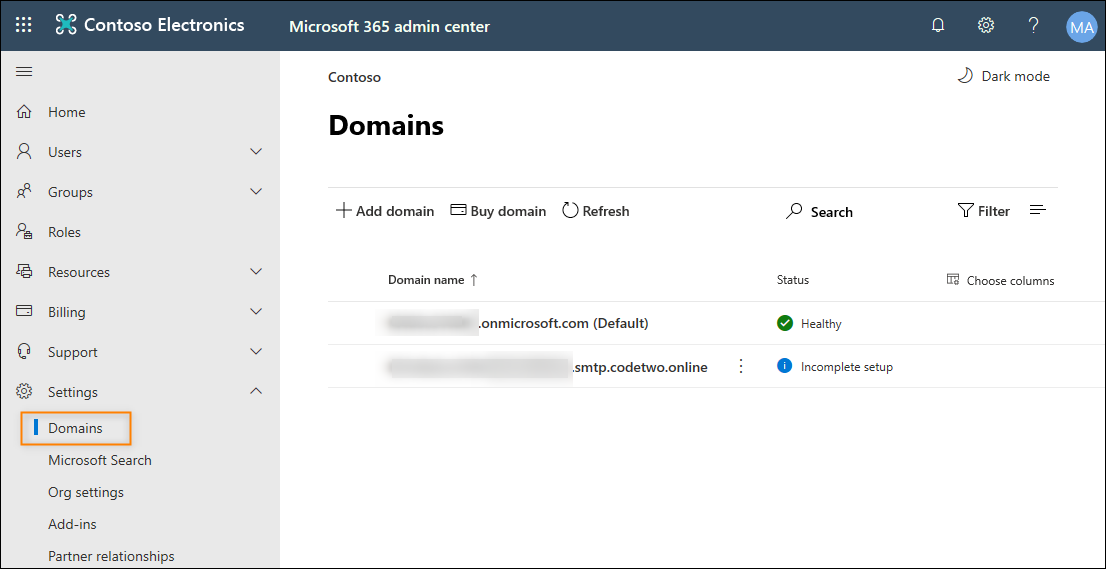Open Microsoft Search settings
The height and width of the screenshot is (569, 1106).
point(99,460)
